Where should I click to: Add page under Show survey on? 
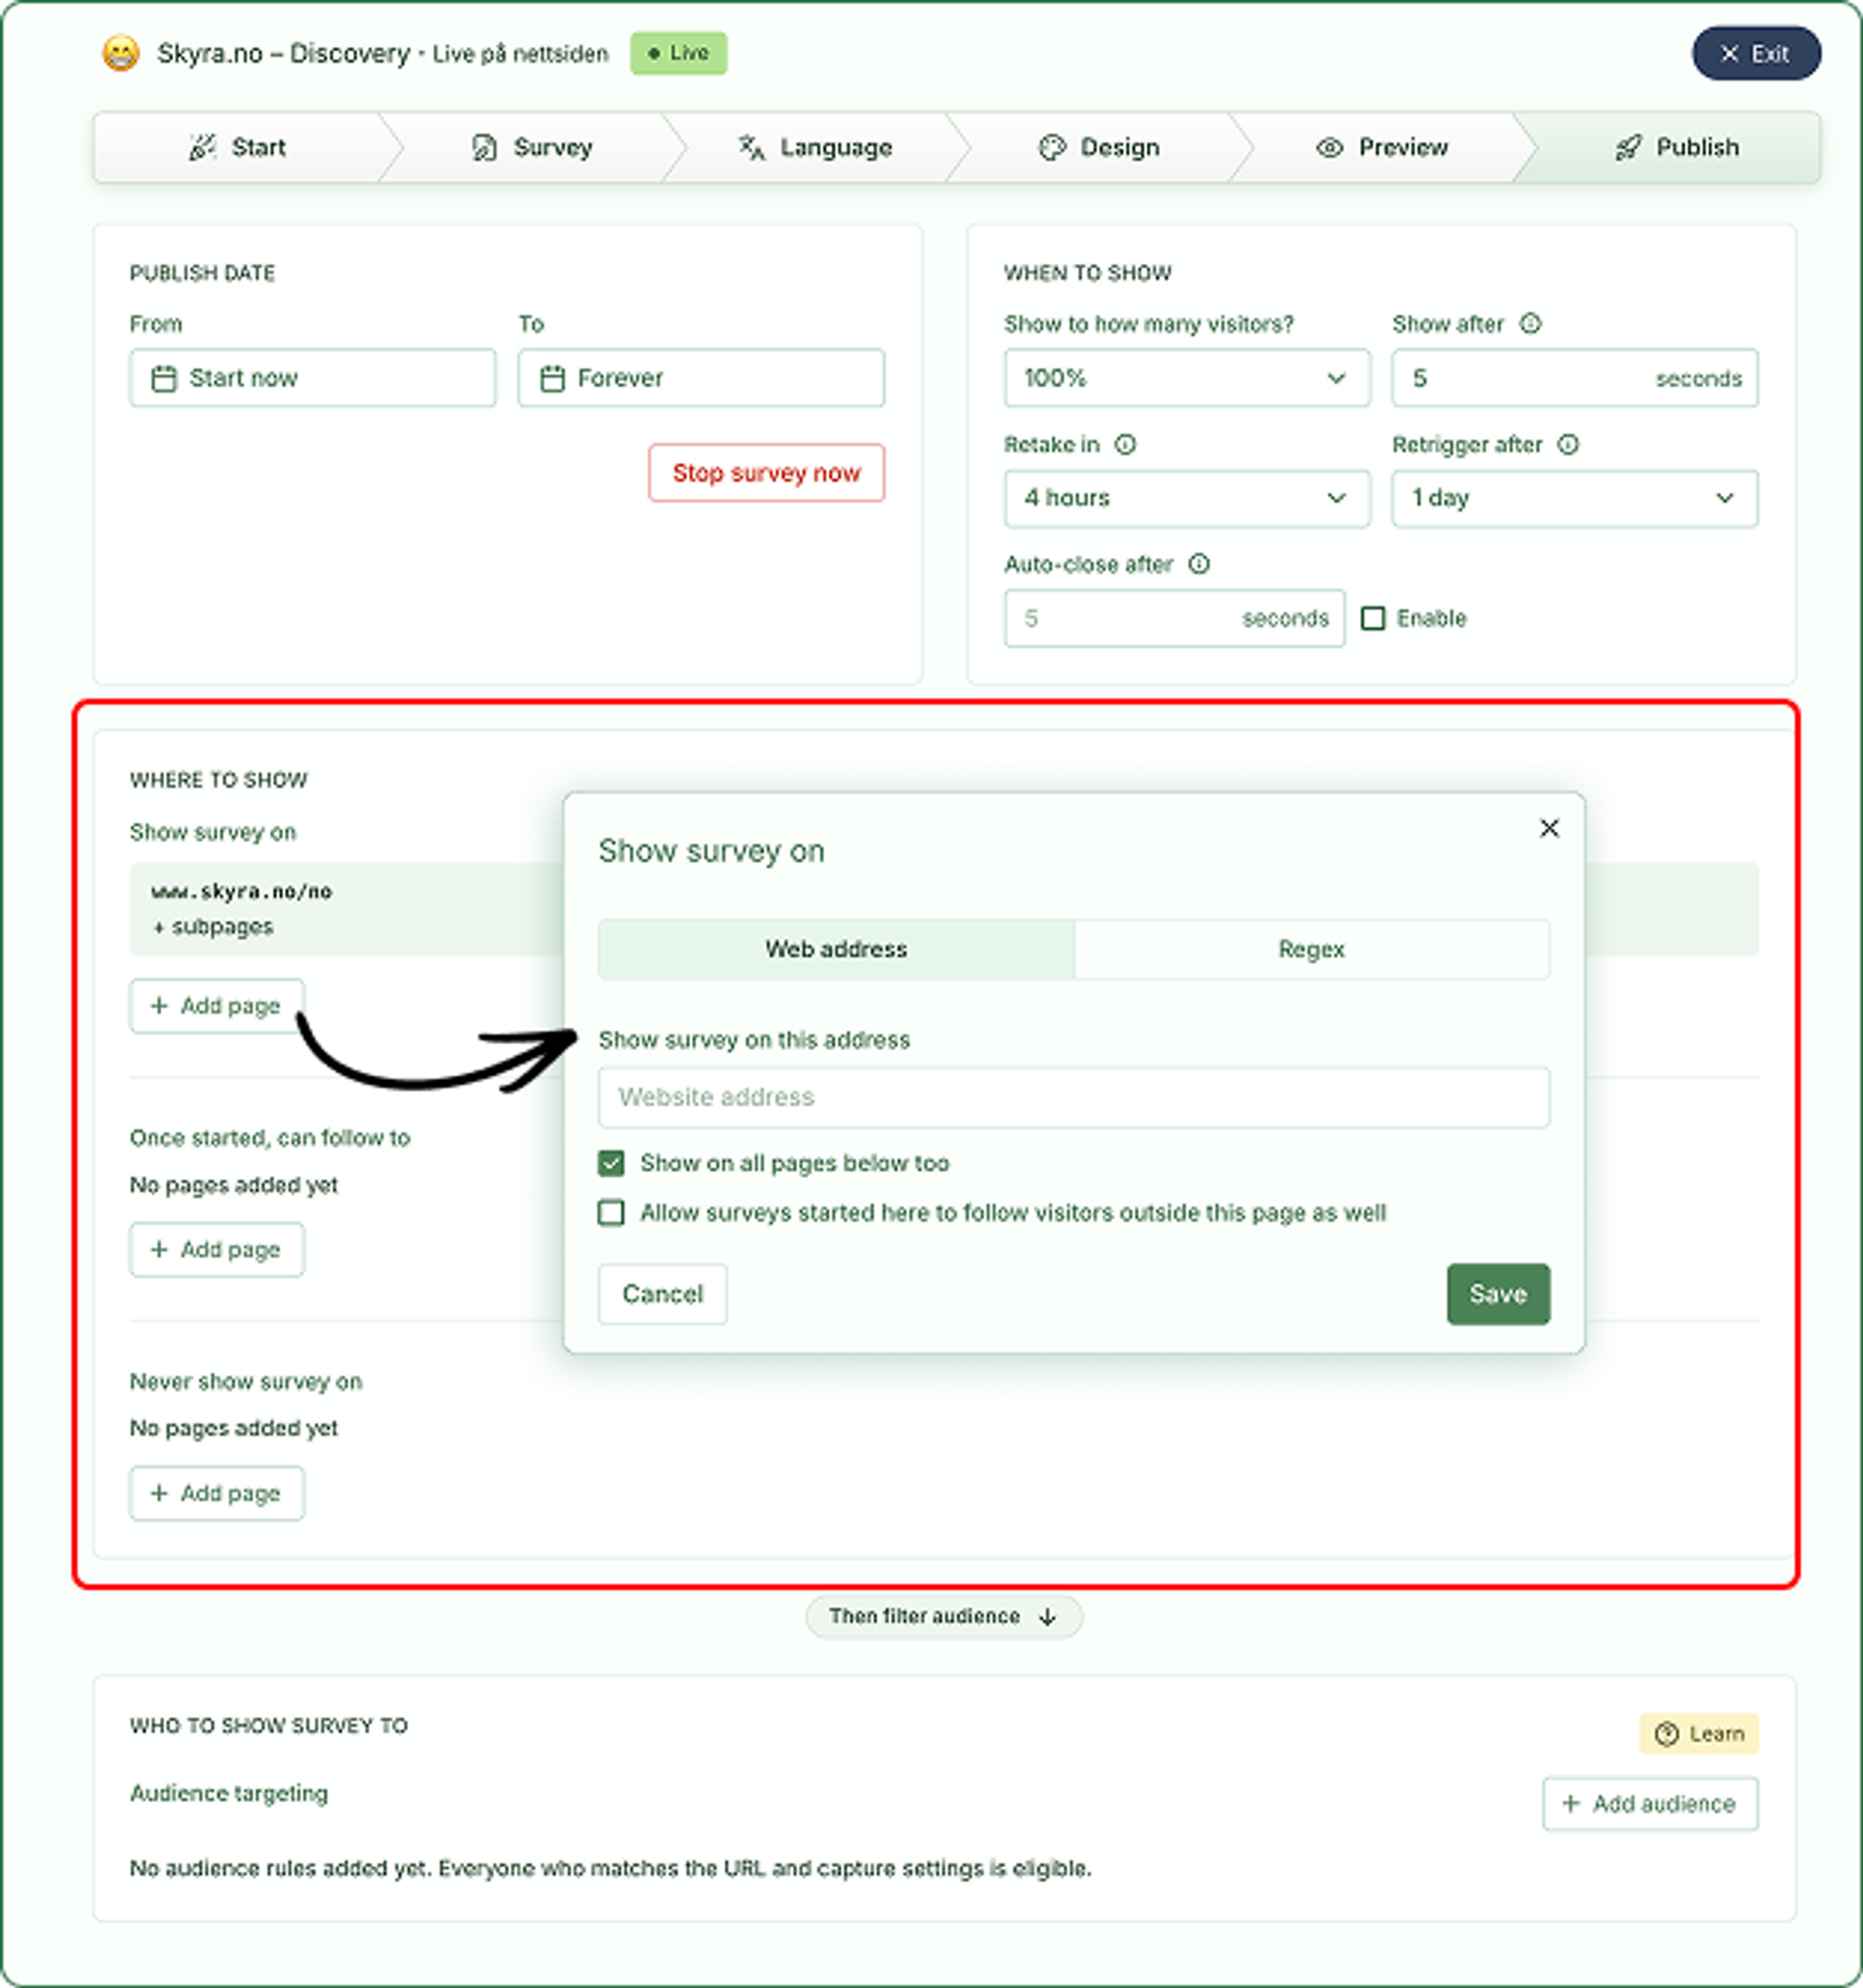tap(217, 1006)
